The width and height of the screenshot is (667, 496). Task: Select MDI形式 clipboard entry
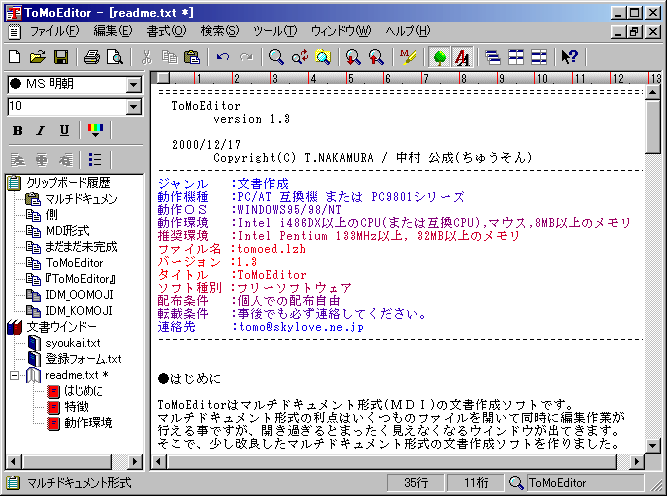coord(67,231)
